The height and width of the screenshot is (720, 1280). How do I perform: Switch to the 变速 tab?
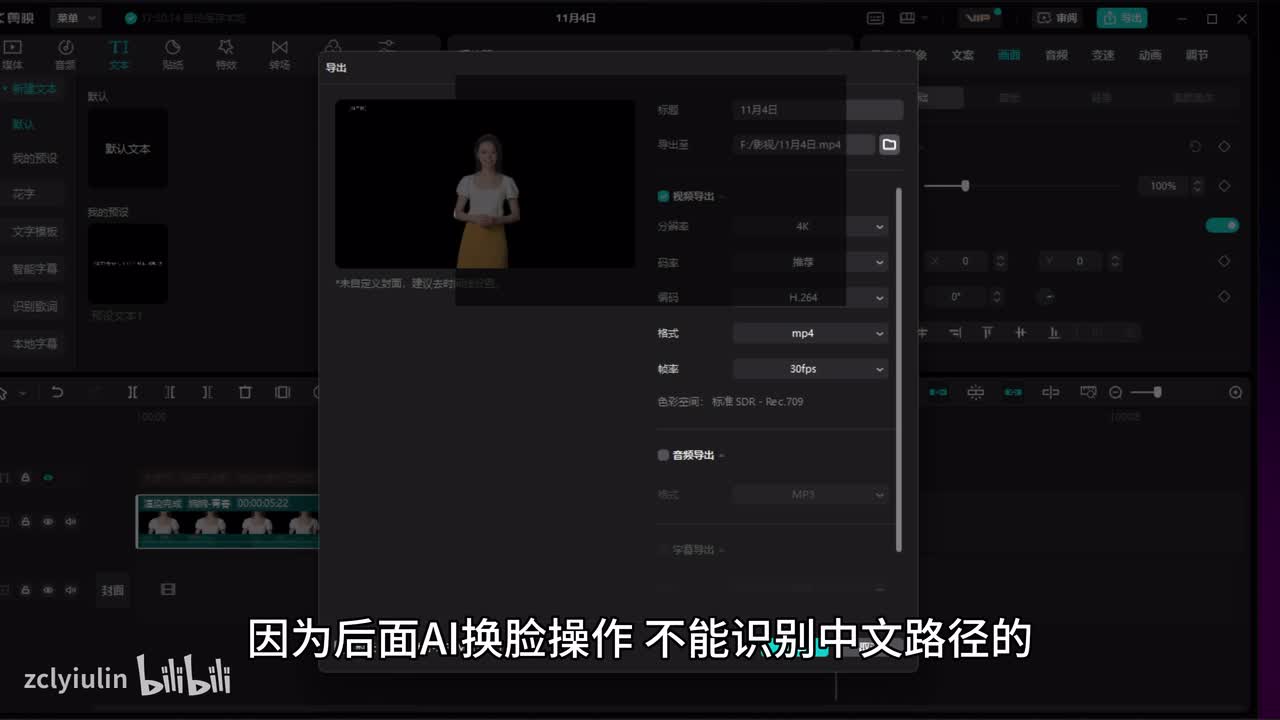point(1103,55)
